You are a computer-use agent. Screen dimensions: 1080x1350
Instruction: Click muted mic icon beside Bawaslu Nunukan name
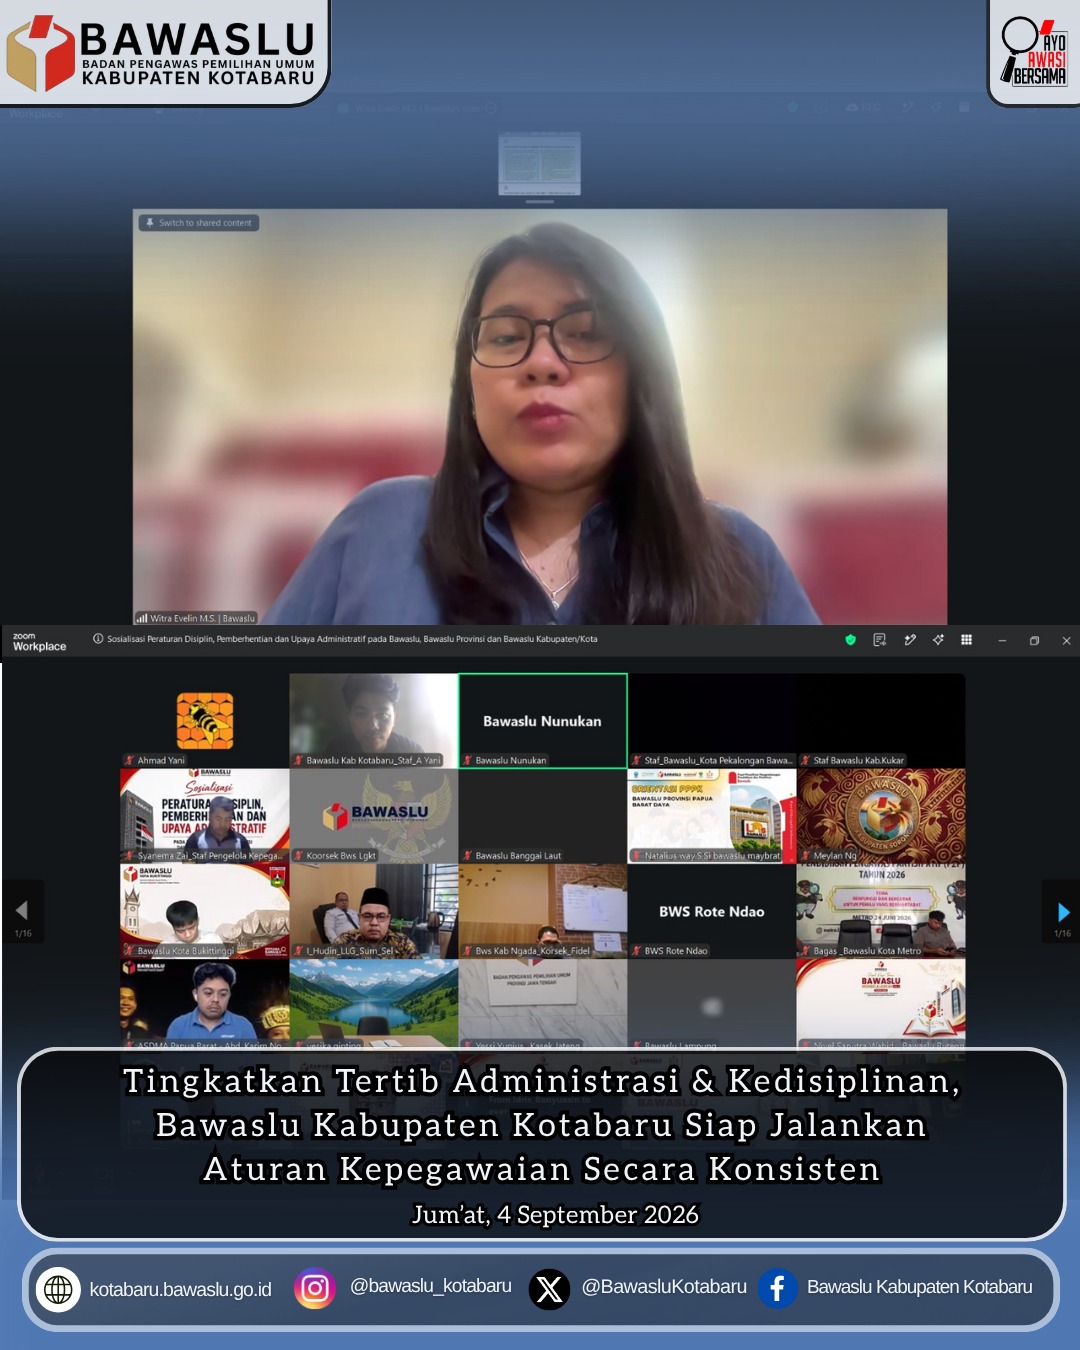467,760
